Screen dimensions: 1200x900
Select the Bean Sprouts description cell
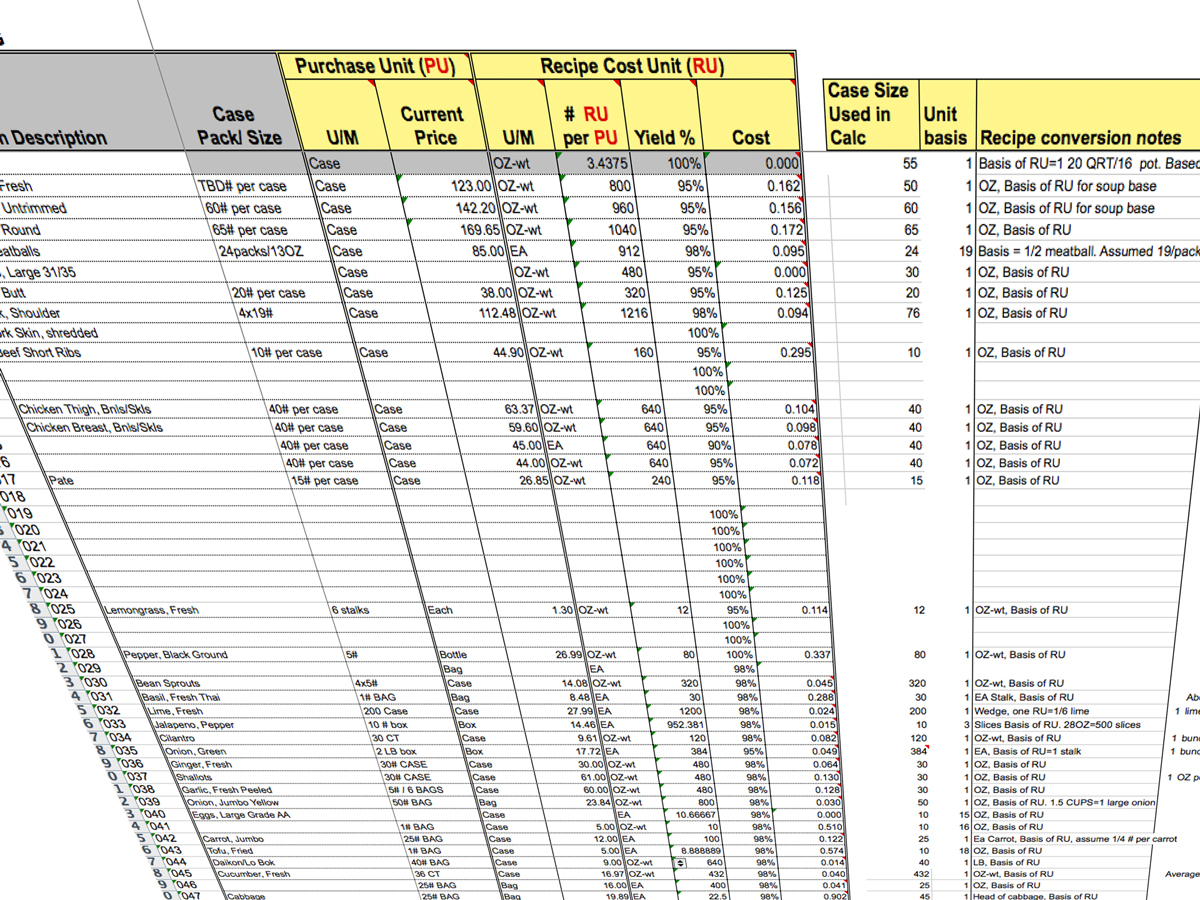[149, 684]
